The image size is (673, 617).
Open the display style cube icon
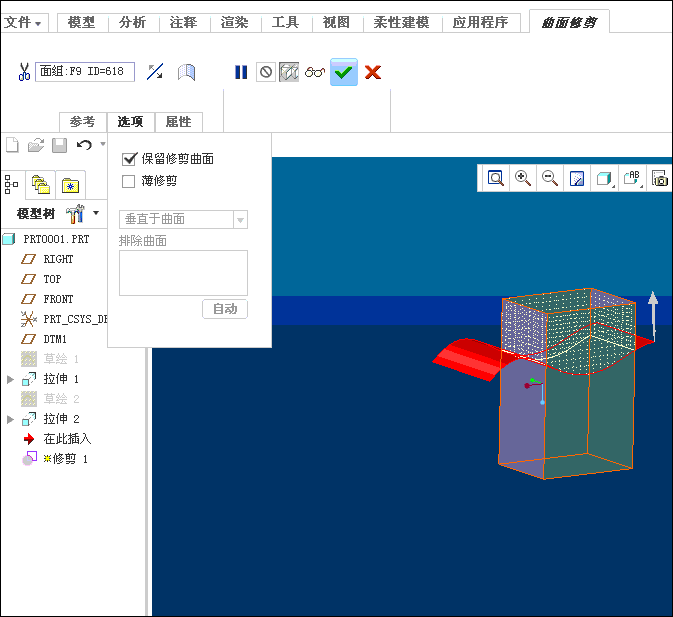[604, 178]
